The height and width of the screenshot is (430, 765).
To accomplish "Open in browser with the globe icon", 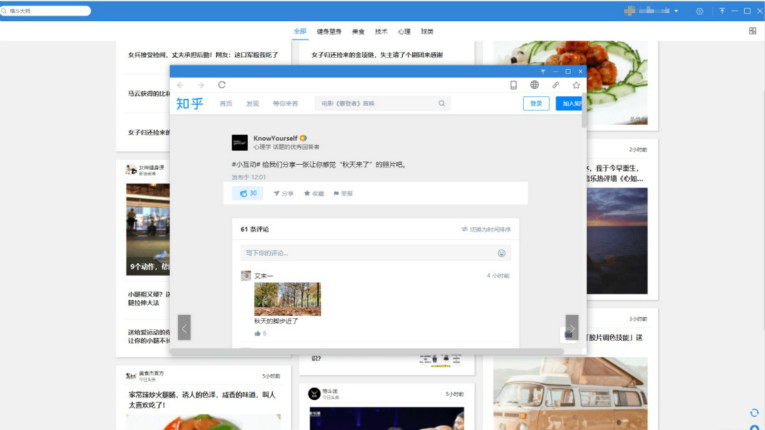I will point(535,85).
